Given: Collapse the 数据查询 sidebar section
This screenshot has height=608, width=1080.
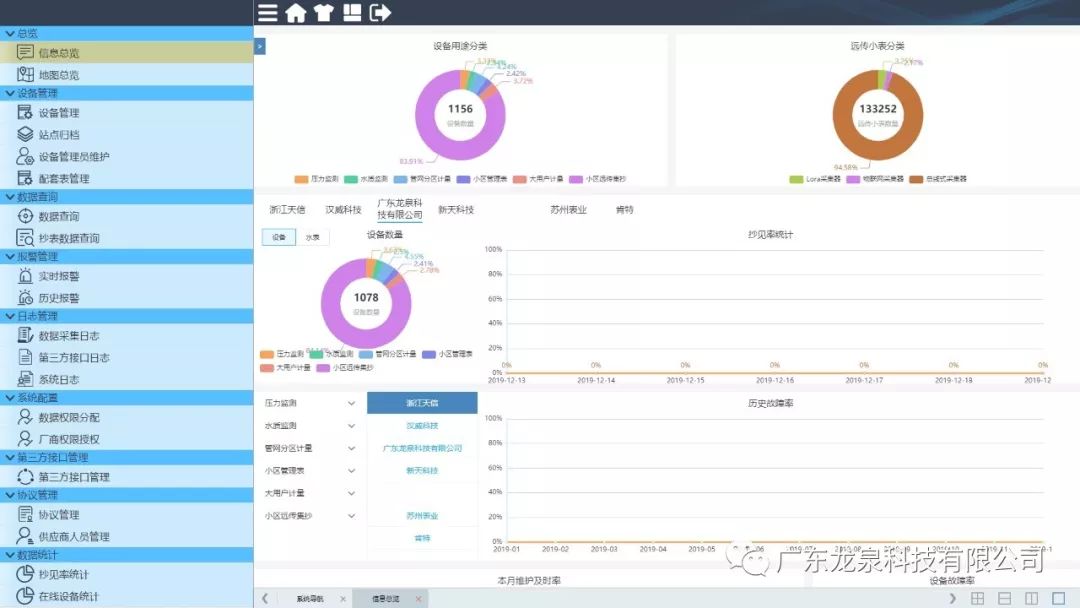Looking at the screenshot, I should pos(10,197).
